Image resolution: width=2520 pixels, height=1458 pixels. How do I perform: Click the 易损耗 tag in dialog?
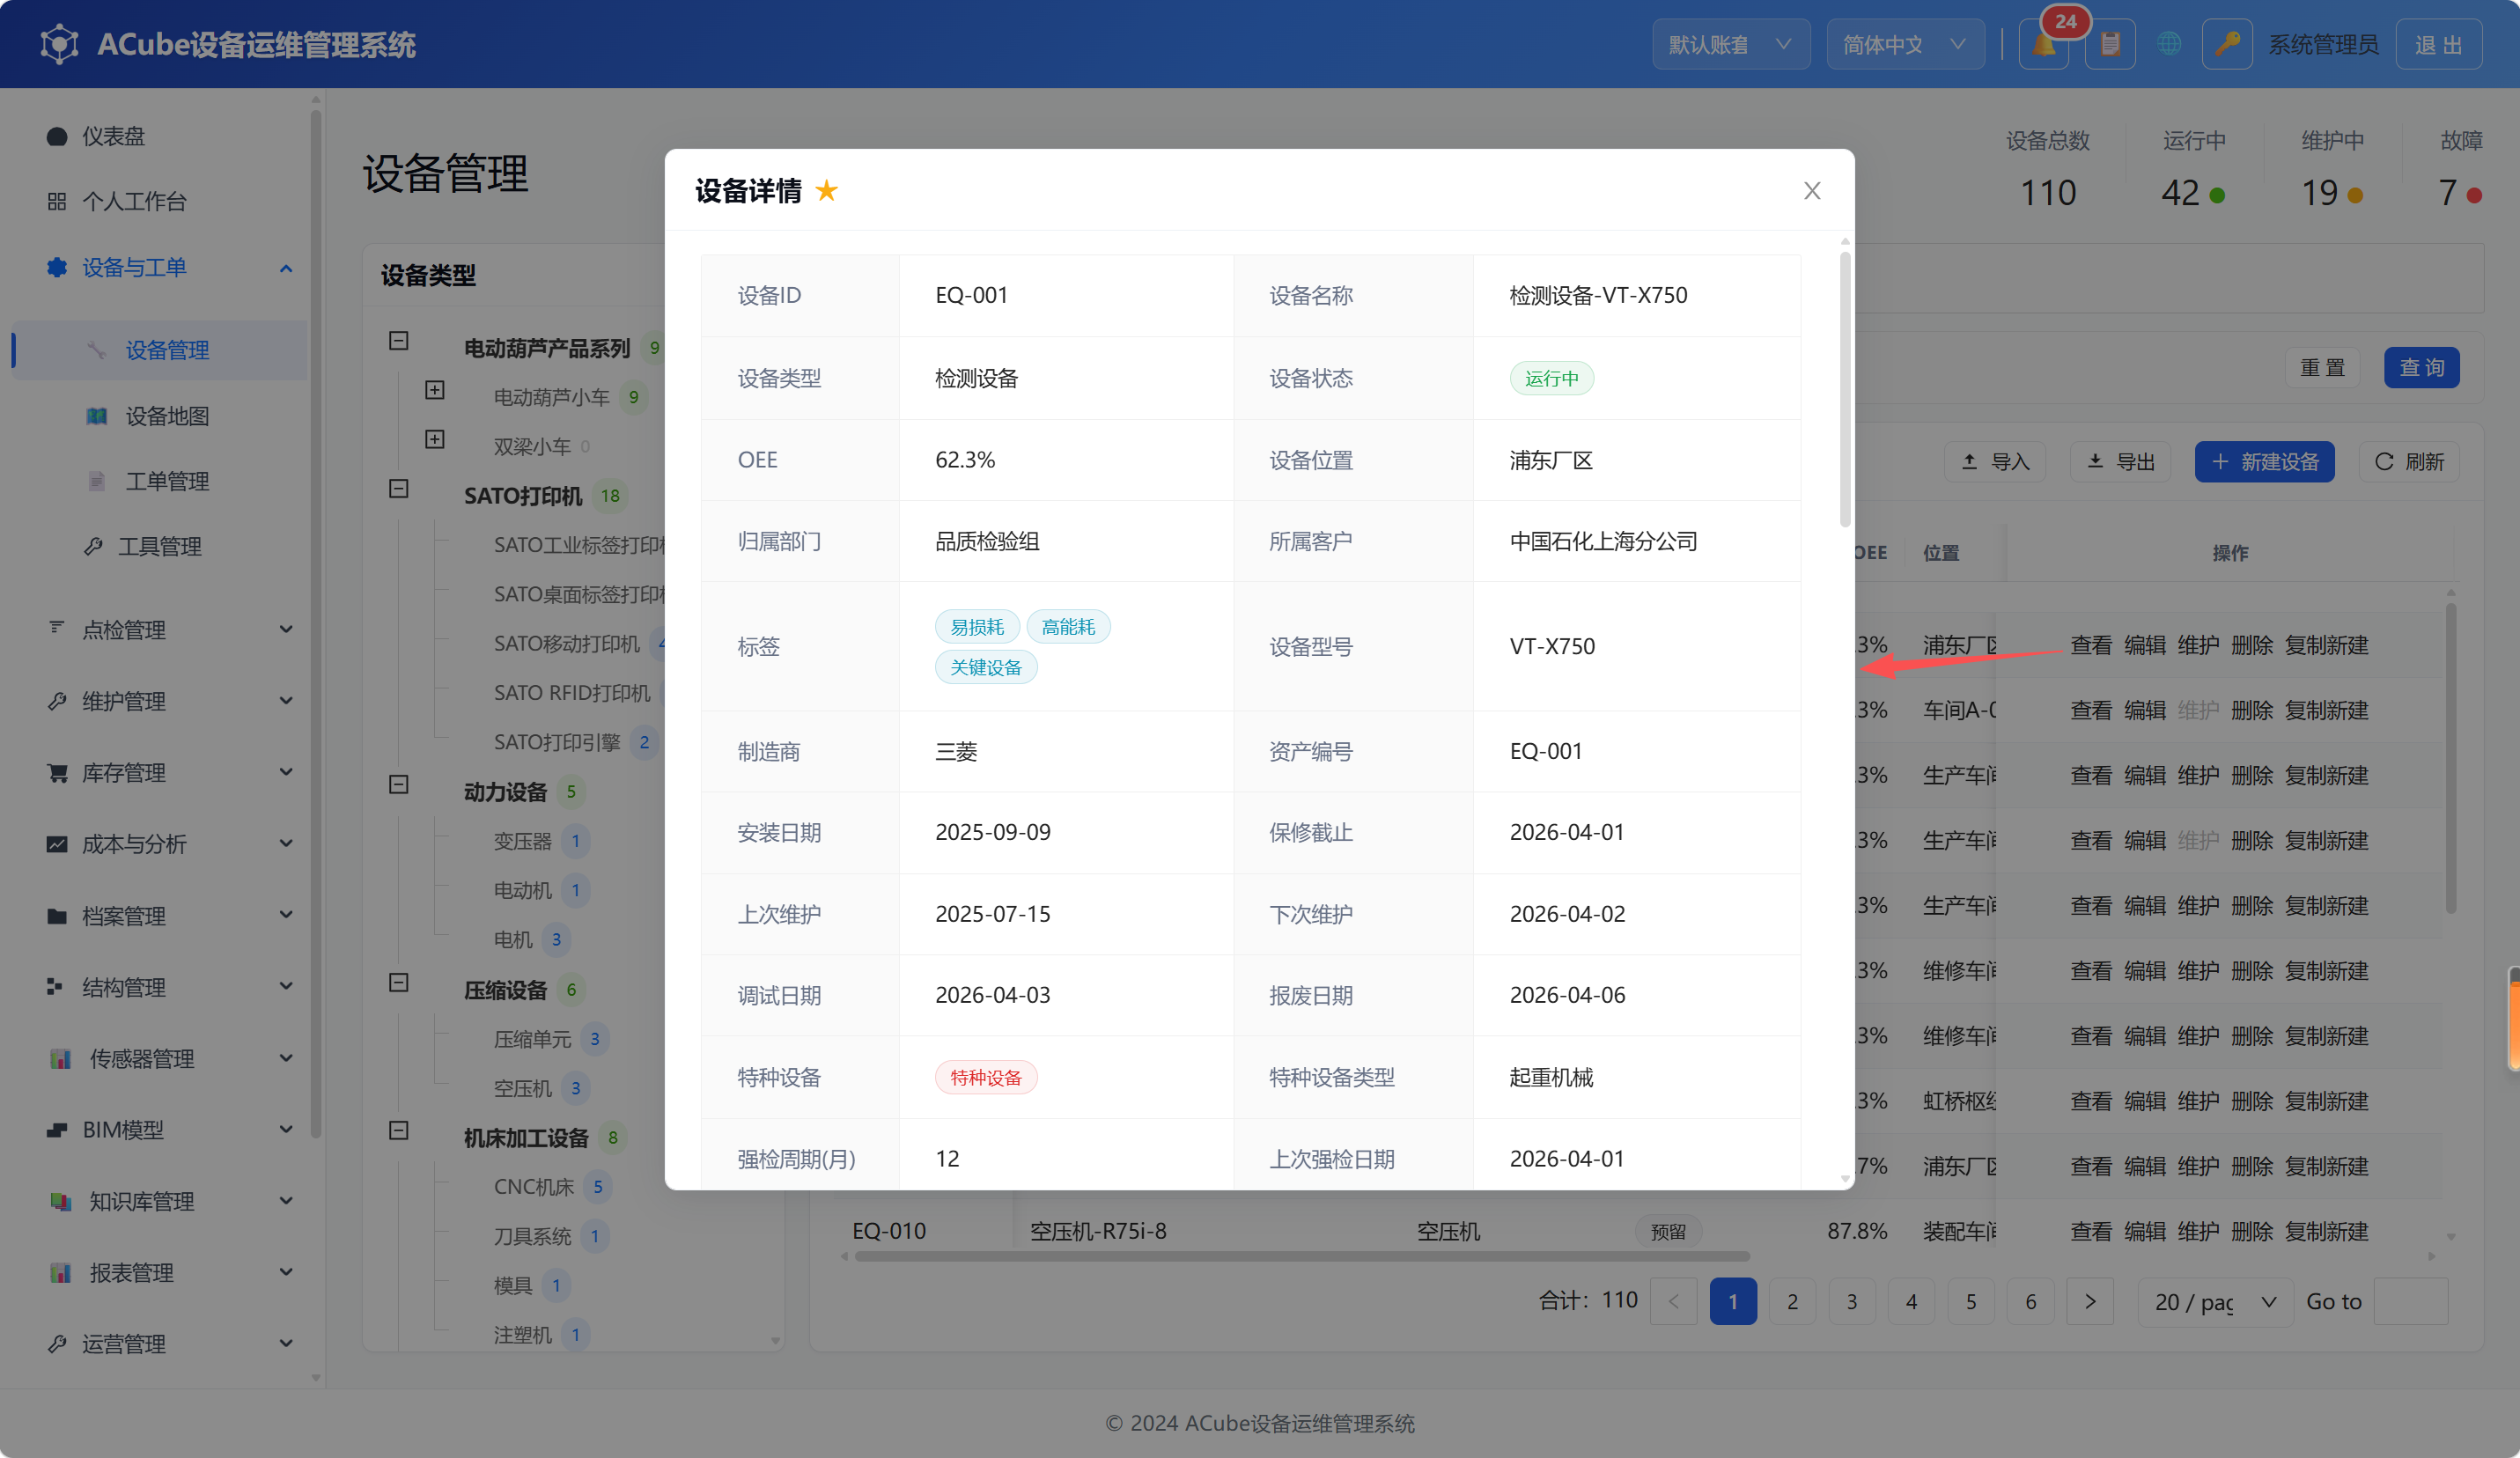[976, 626]
